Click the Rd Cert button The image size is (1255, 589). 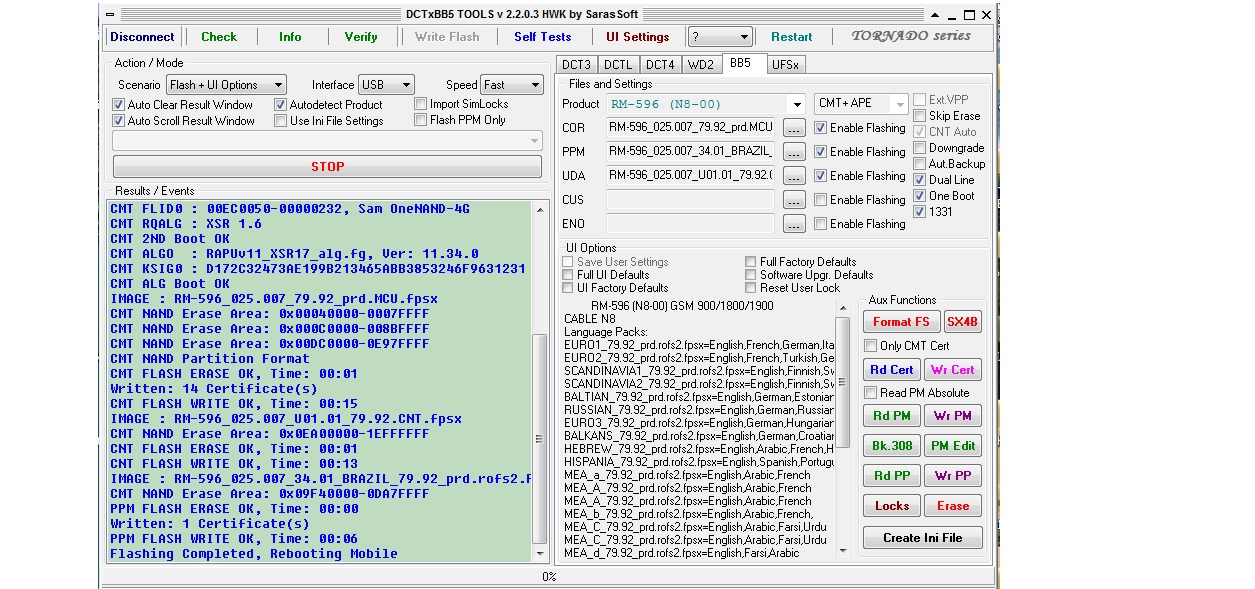click(892, 370)
